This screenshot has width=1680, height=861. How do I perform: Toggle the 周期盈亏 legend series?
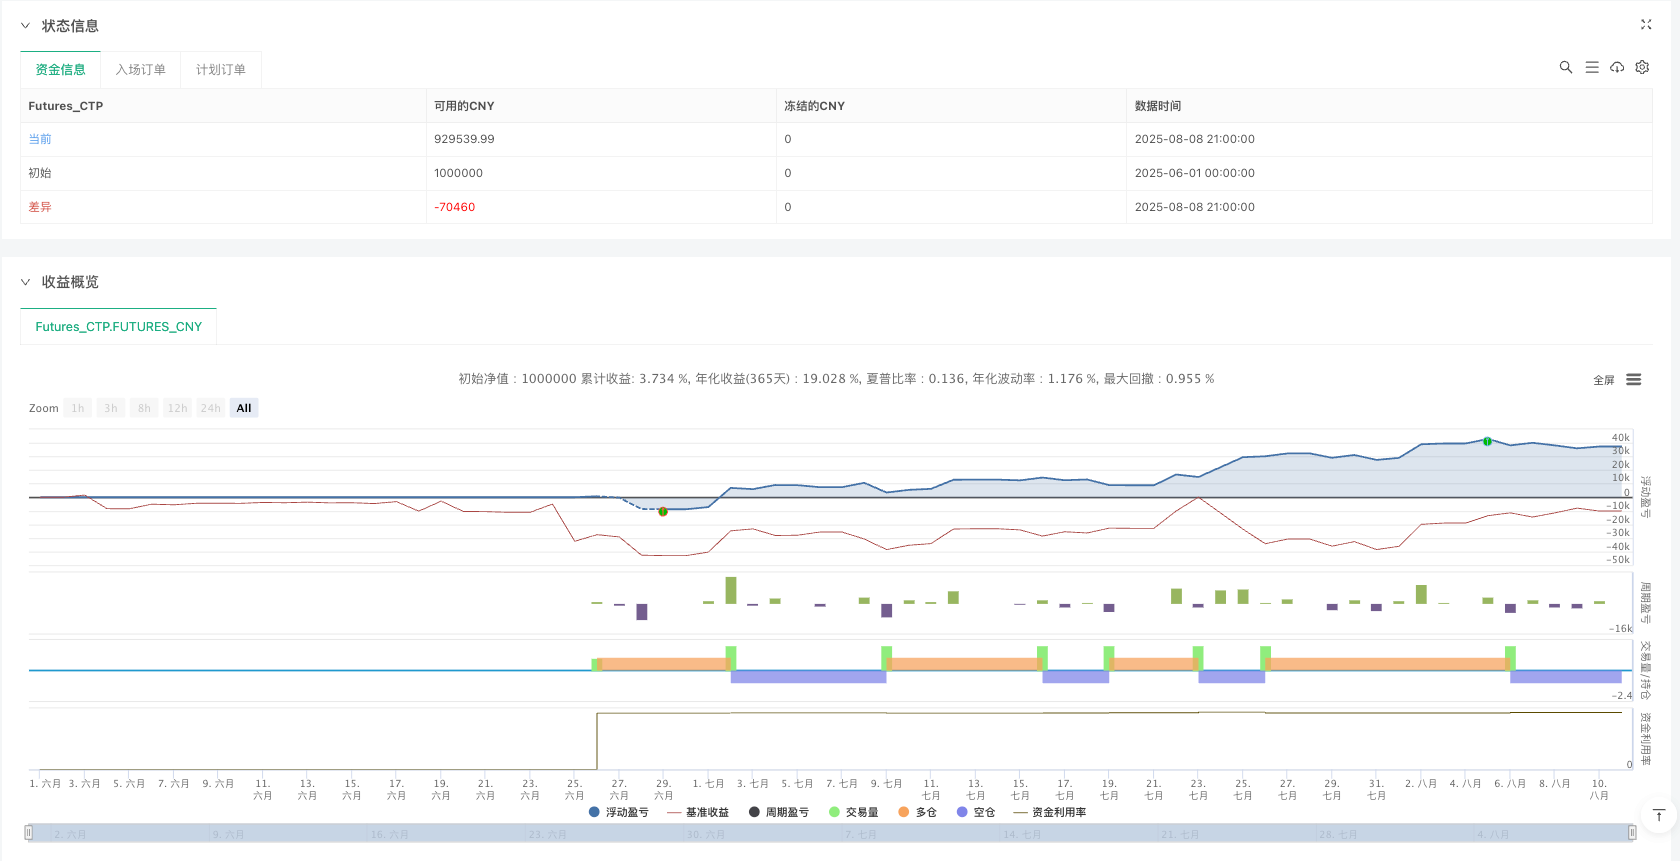coord(779,812)
